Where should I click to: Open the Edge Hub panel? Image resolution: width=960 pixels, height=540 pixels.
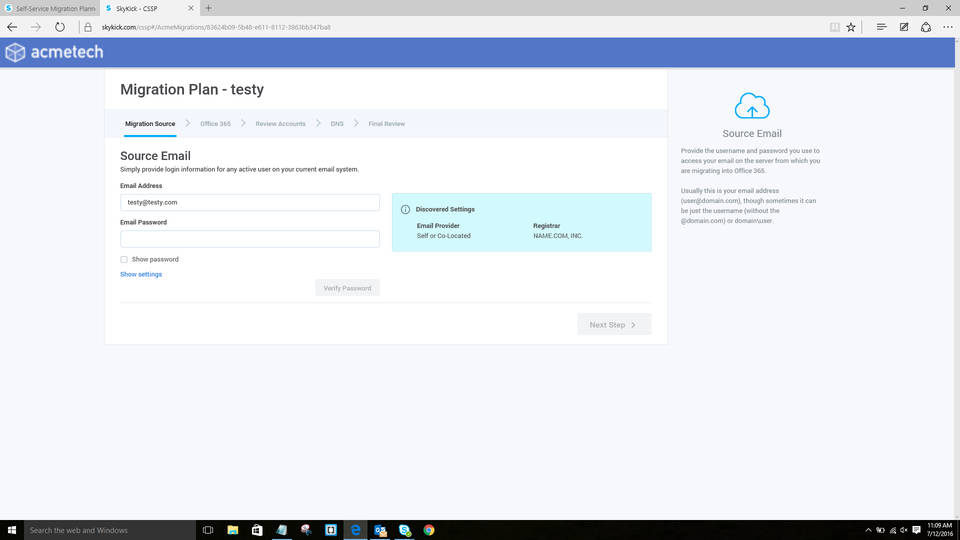(881, 27)
